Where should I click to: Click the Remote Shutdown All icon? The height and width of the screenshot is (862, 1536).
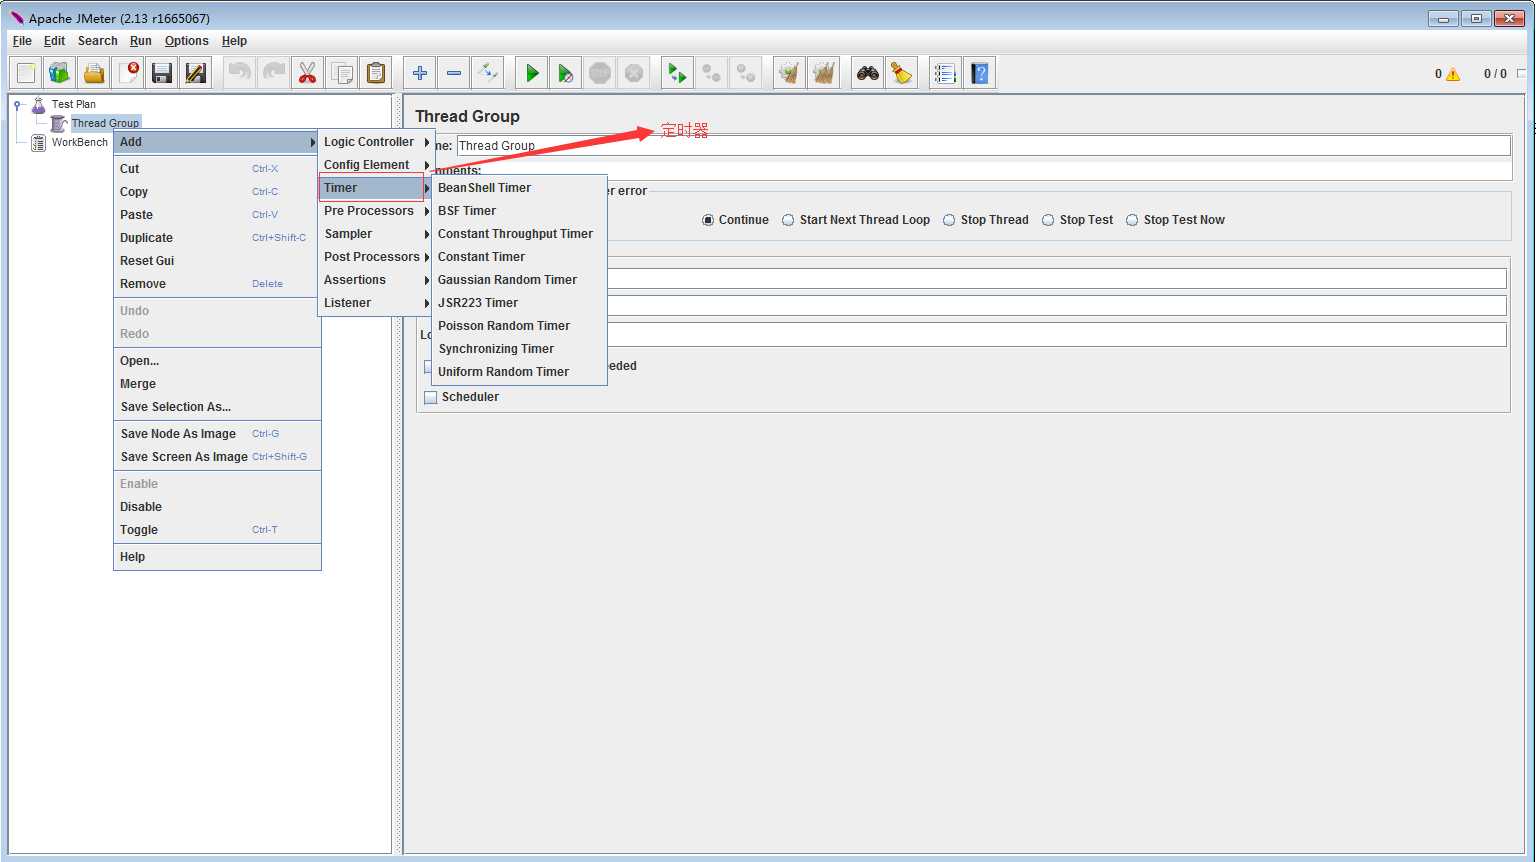tap(746, 73)
